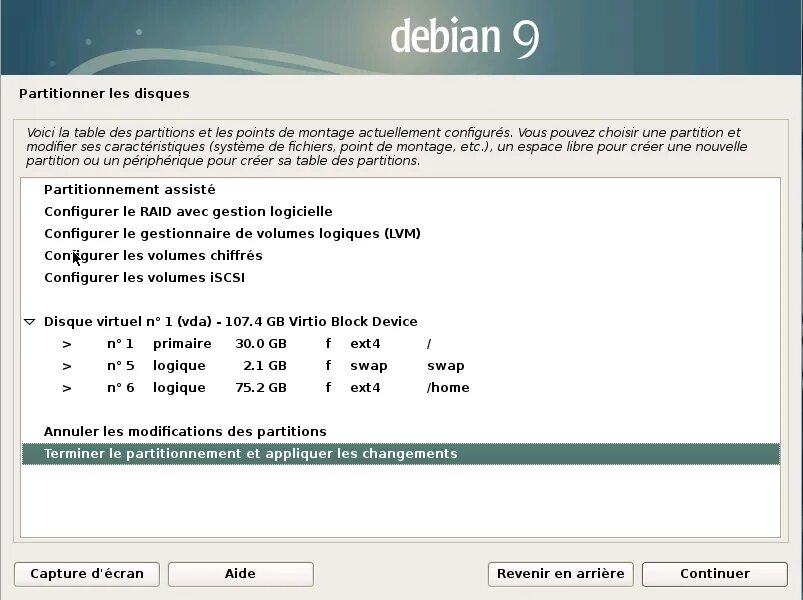The image size is (803, 600).
Task: Click the '>' marker of partition n° 5
Action: pyautogui.click(x=67, y=366)
